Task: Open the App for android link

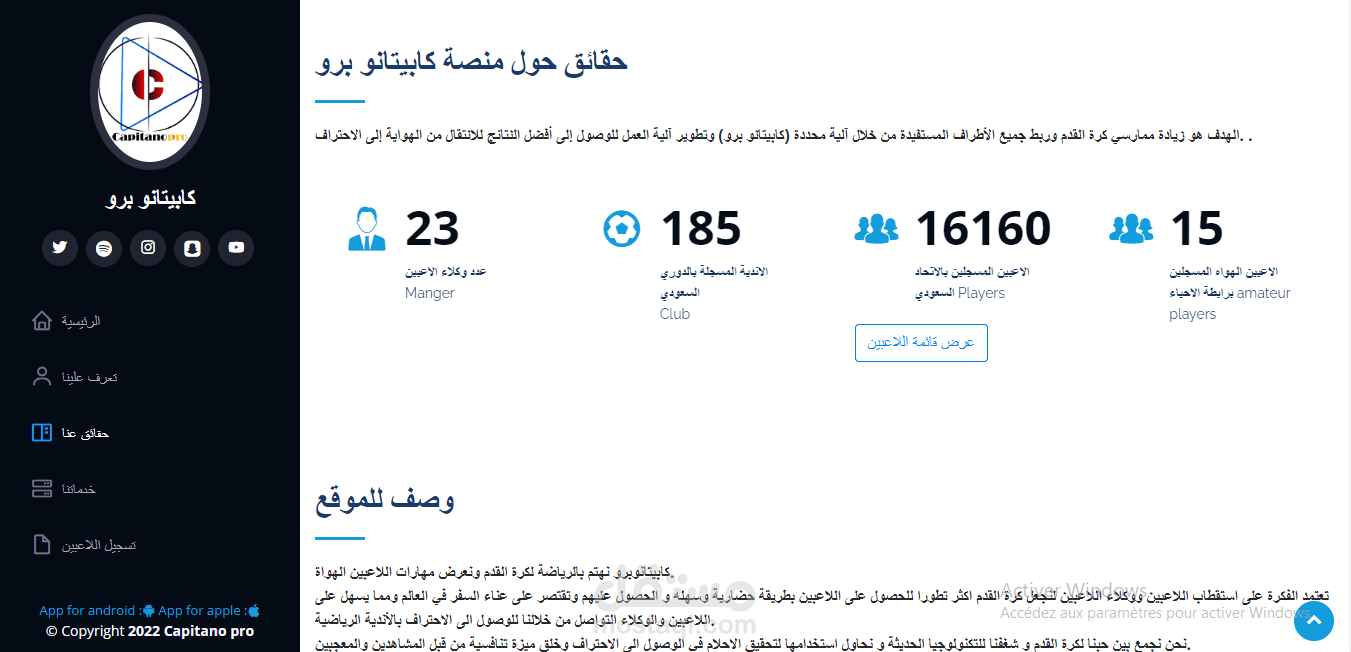Action: coord(97,610)
